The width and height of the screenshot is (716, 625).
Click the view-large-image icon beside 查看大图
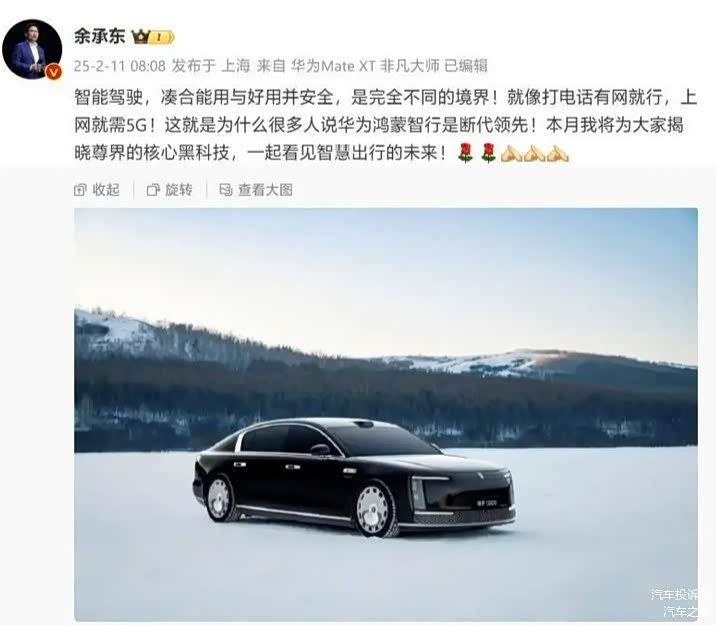[226, 190]
